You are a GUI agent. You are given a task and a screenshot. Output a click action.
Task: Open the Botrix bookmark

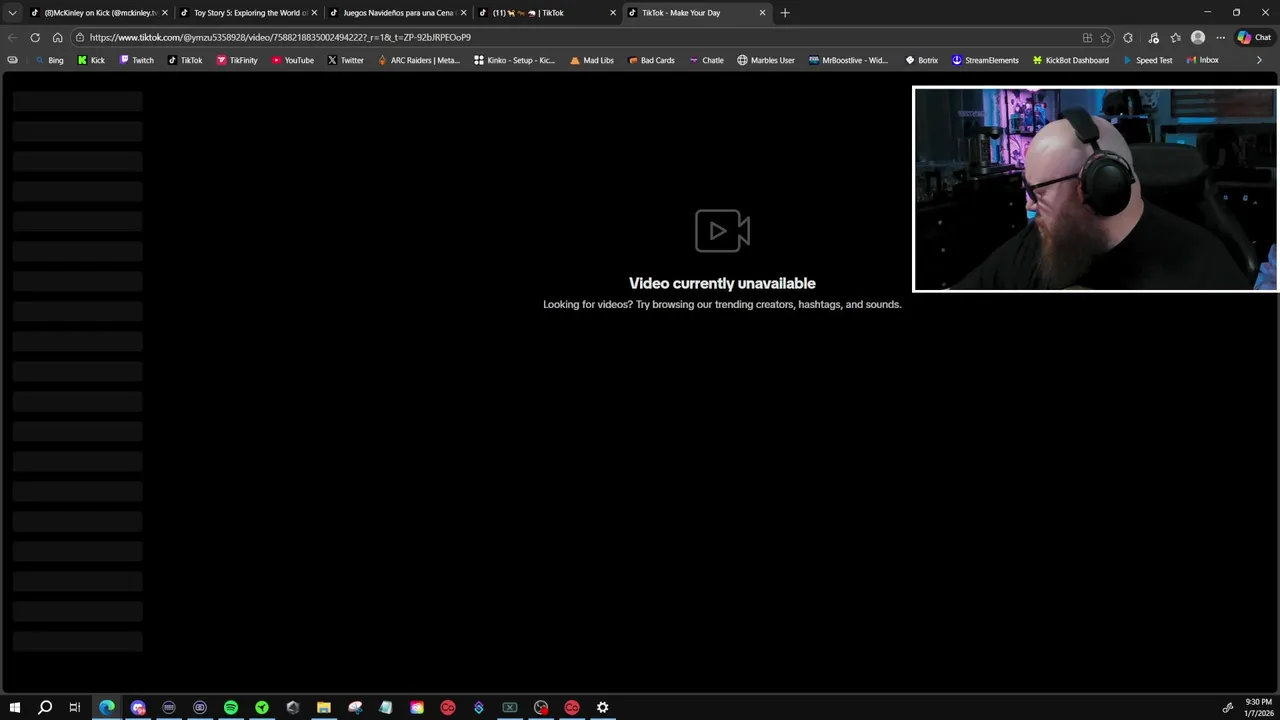coord(921,60)
